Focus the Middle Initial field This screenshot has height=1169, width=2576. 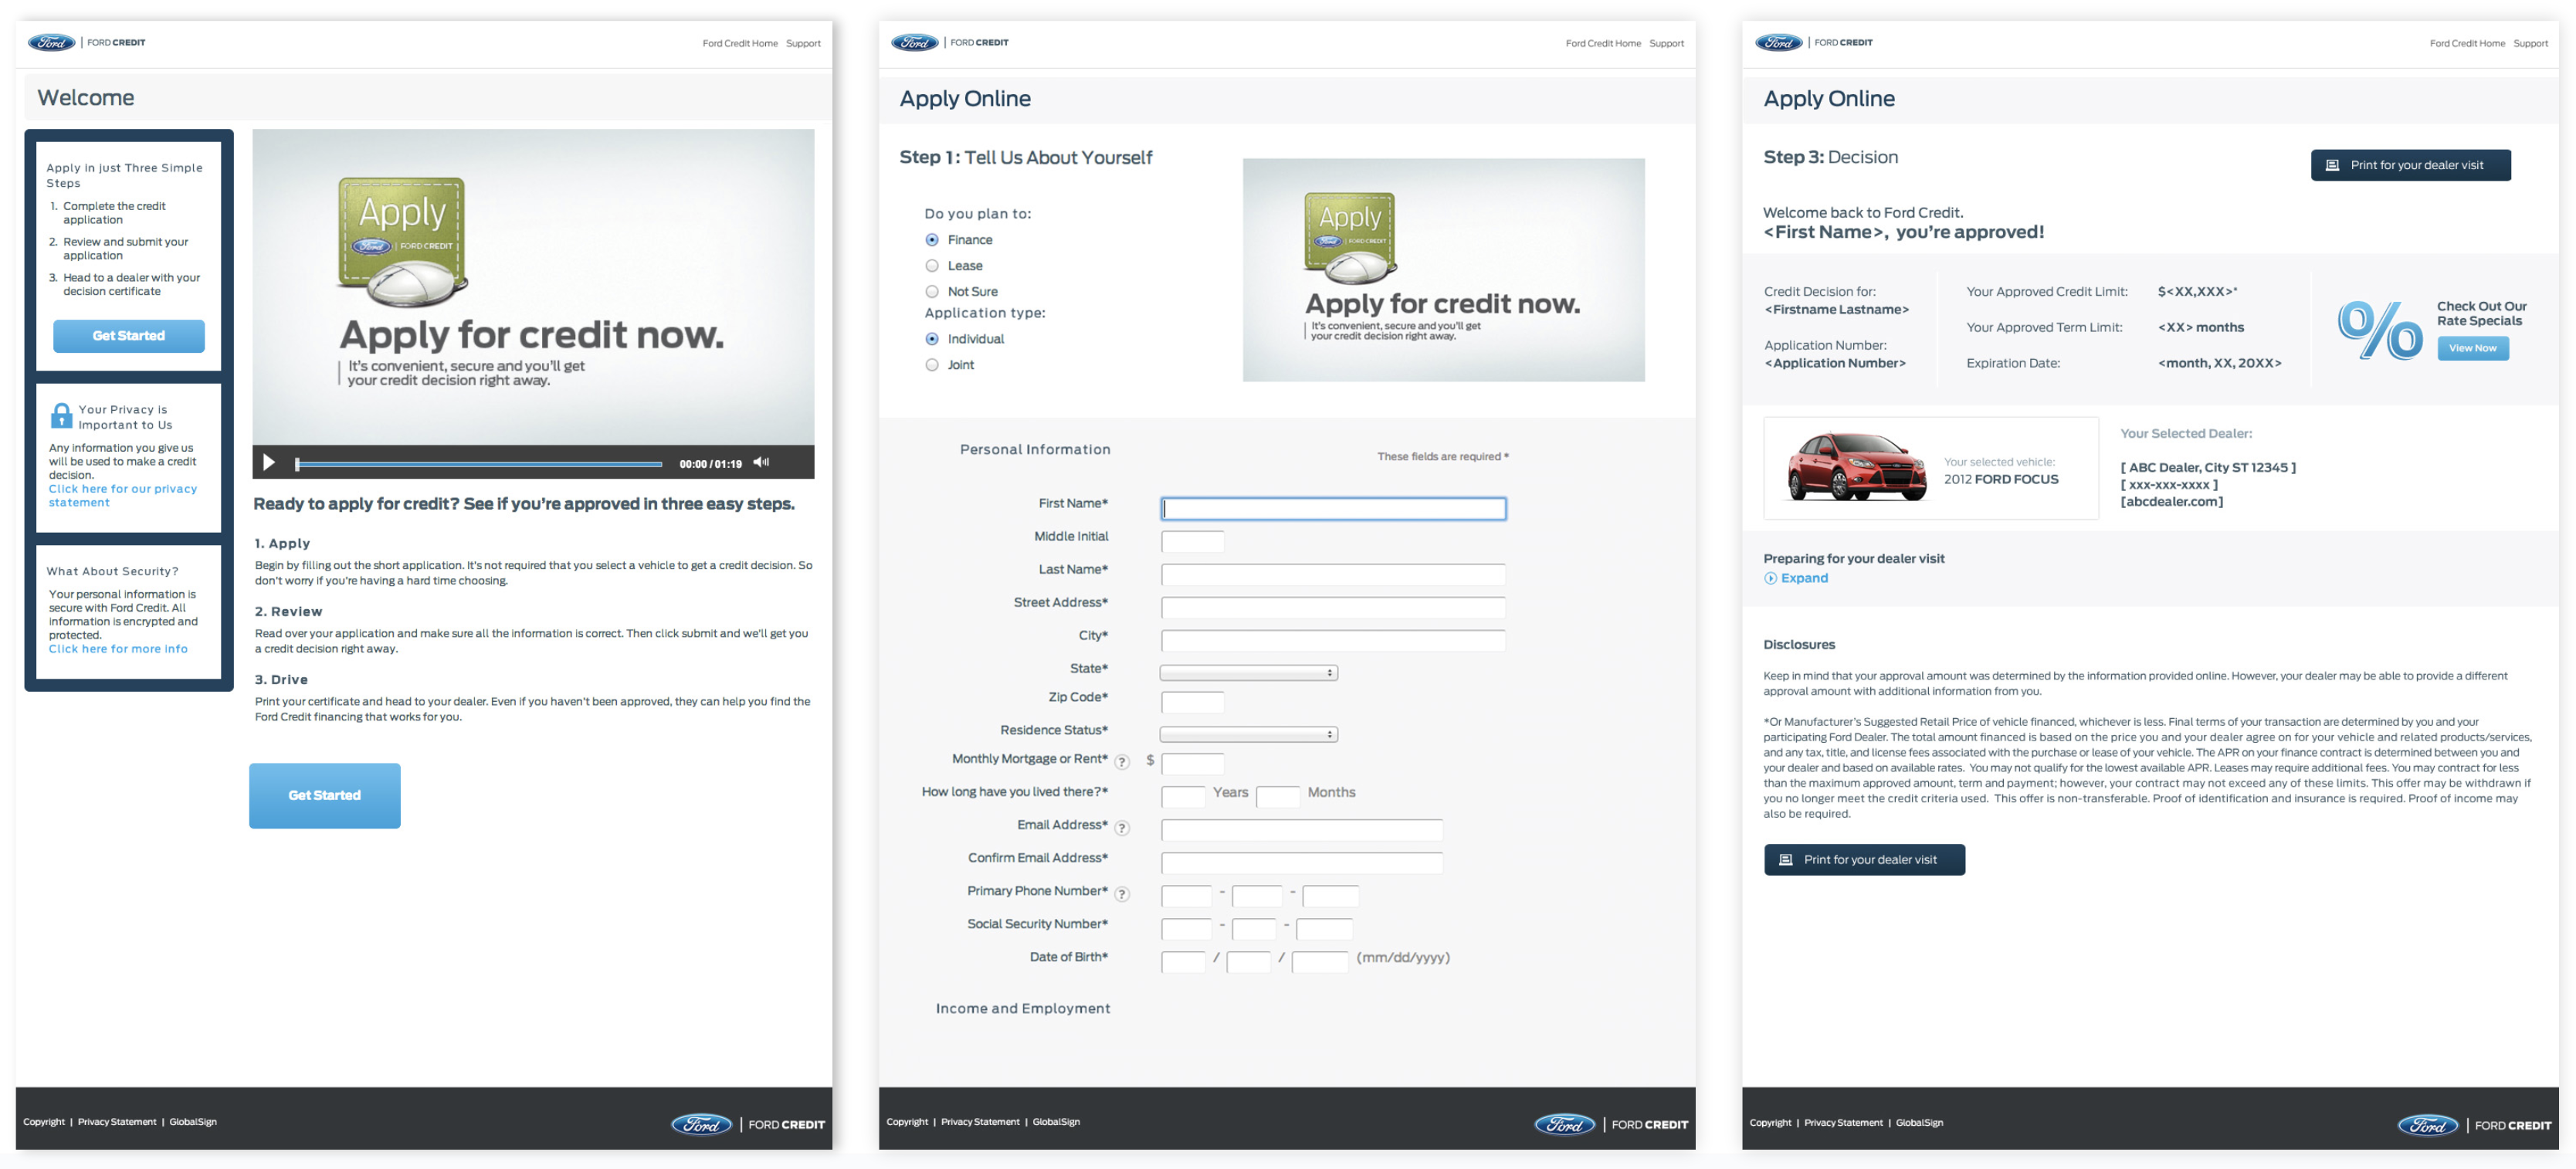(1192, 542)
